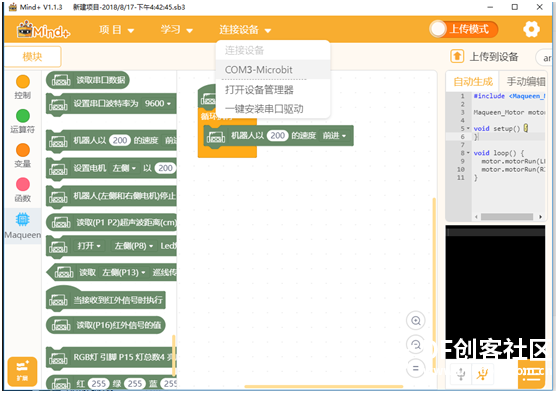The image size is (558, 393).
Task: Open the 学习 menu
Action: coord(177,30)
